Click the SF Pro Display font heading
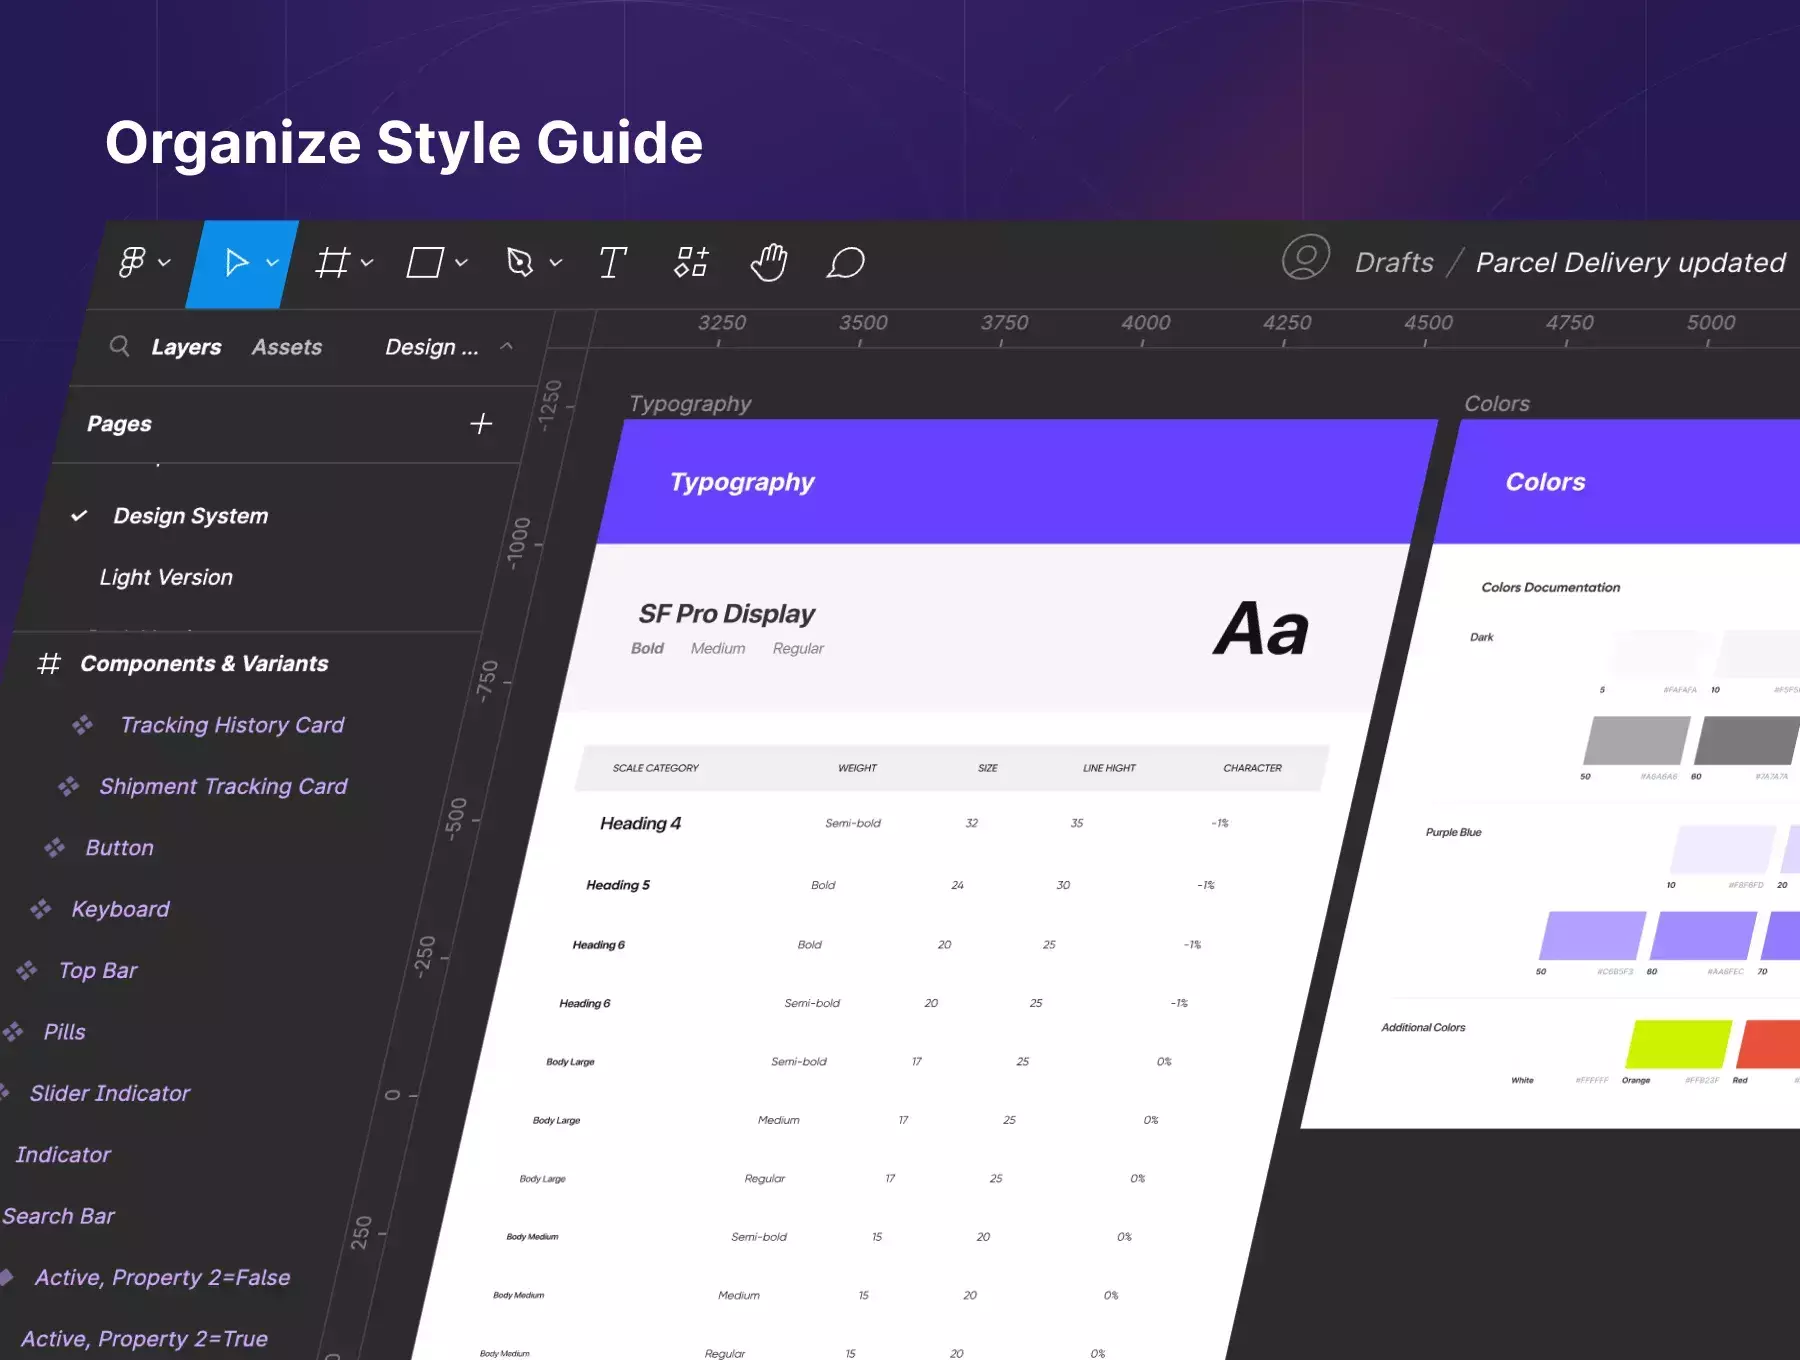The image size is (1800, 1360). coord(727,614)
